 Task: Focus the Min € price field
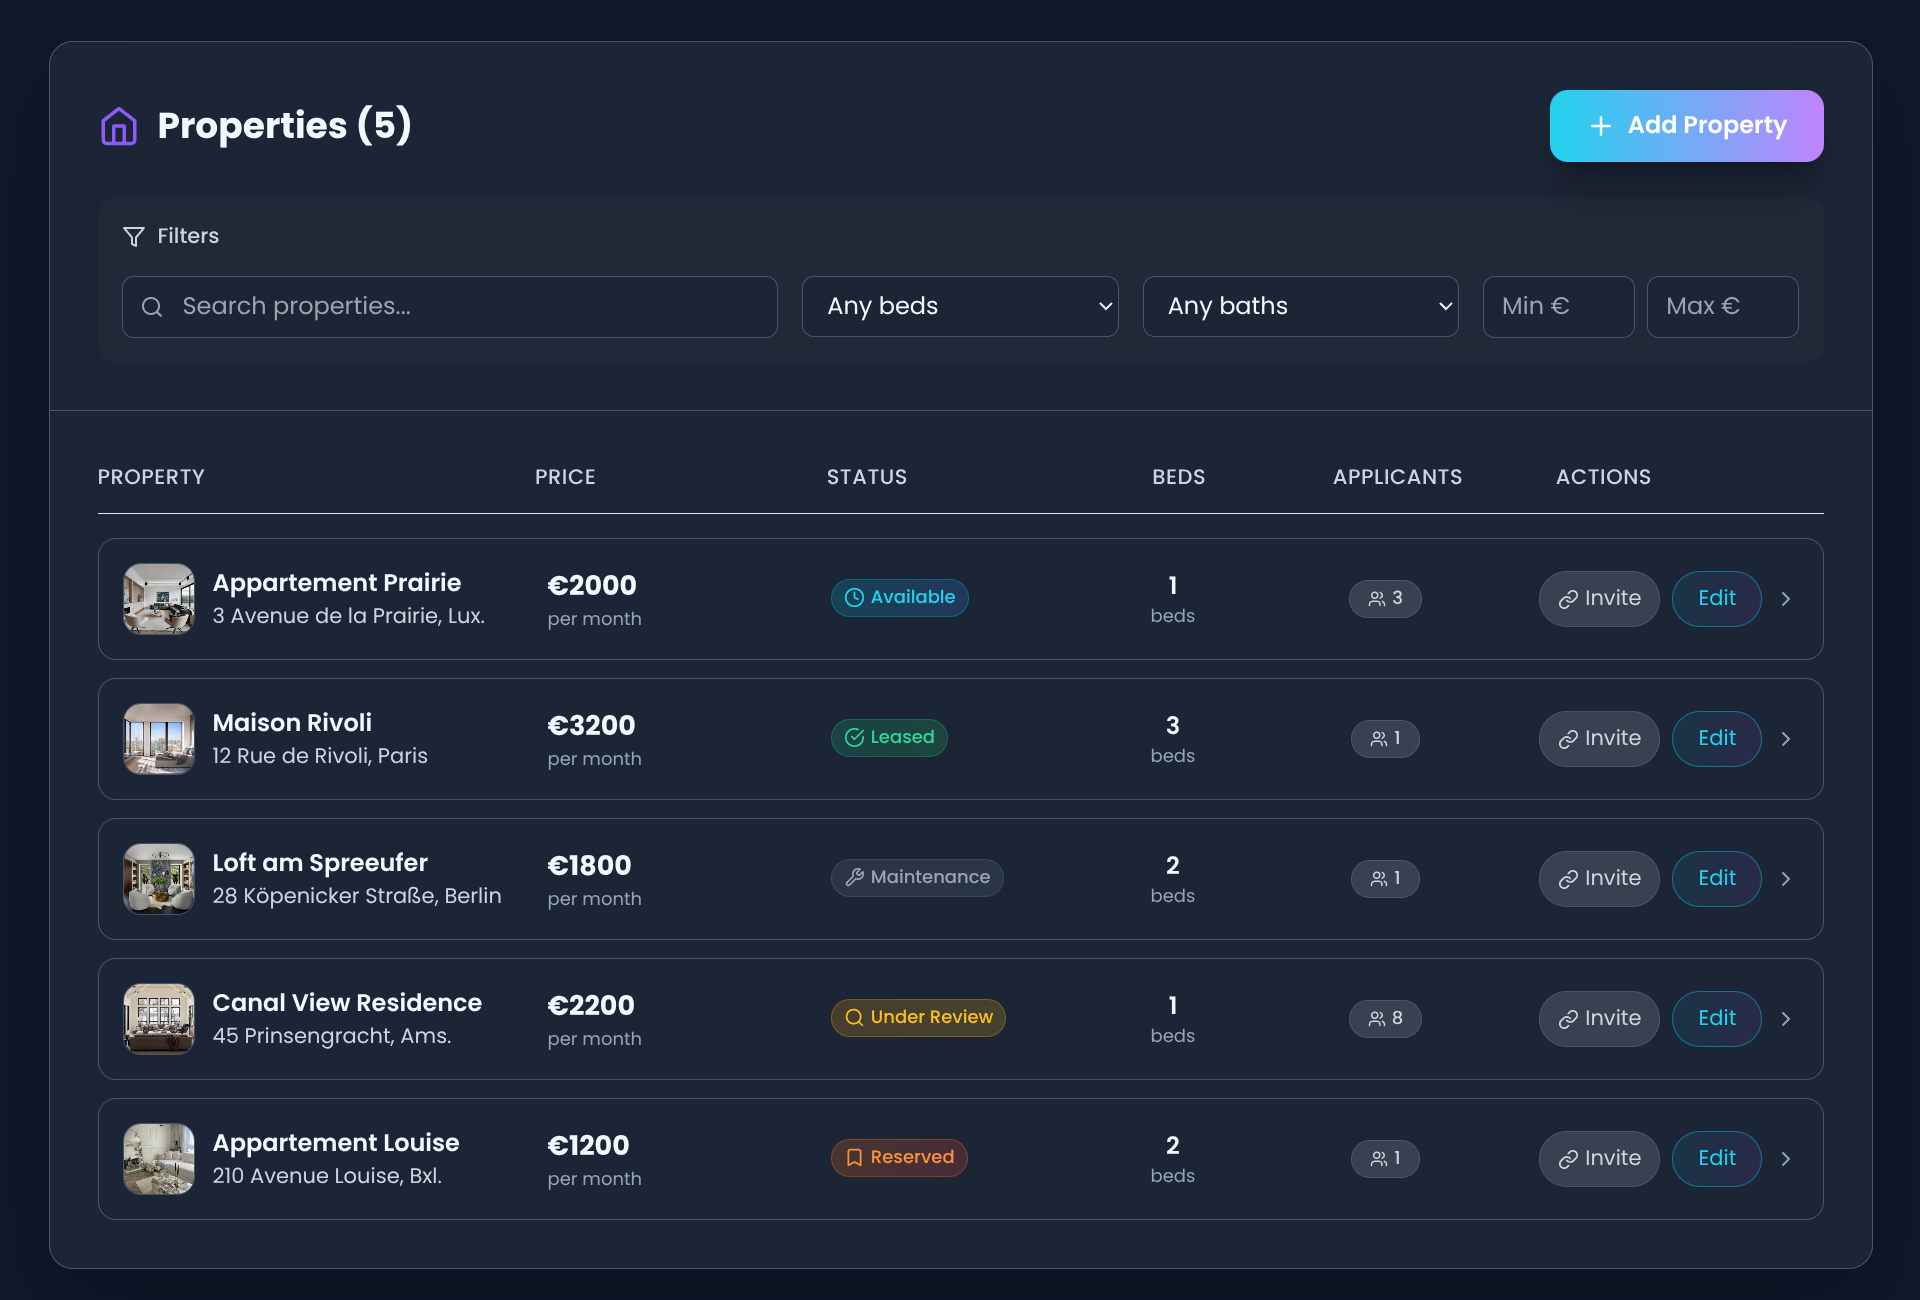click(x=1558, y=306)
